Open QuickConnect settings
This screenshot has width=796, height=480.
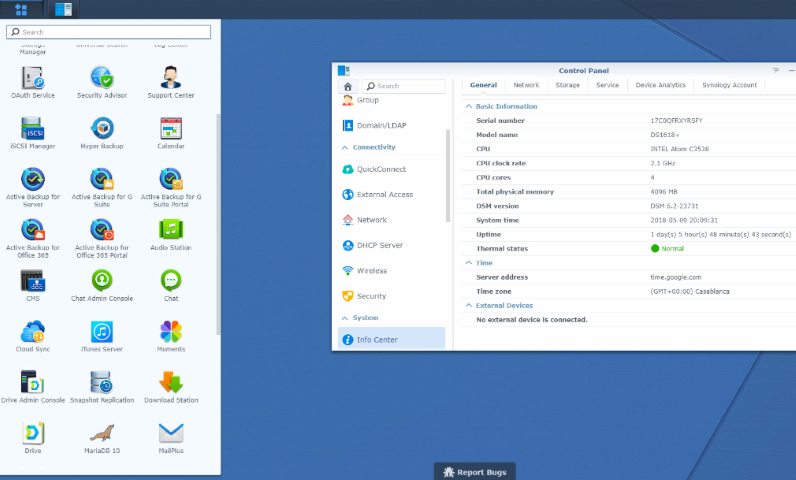tap(391, 169)
